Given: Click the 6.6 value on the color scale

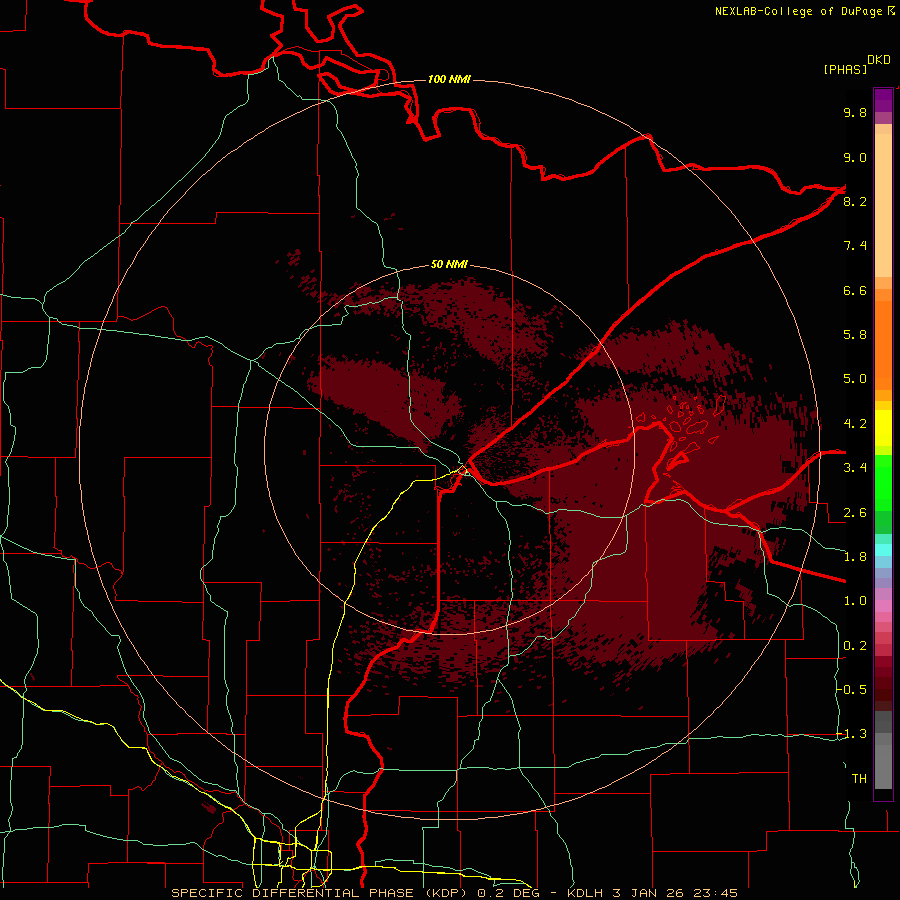Looking at the screenshot, I should click(855, 290).
